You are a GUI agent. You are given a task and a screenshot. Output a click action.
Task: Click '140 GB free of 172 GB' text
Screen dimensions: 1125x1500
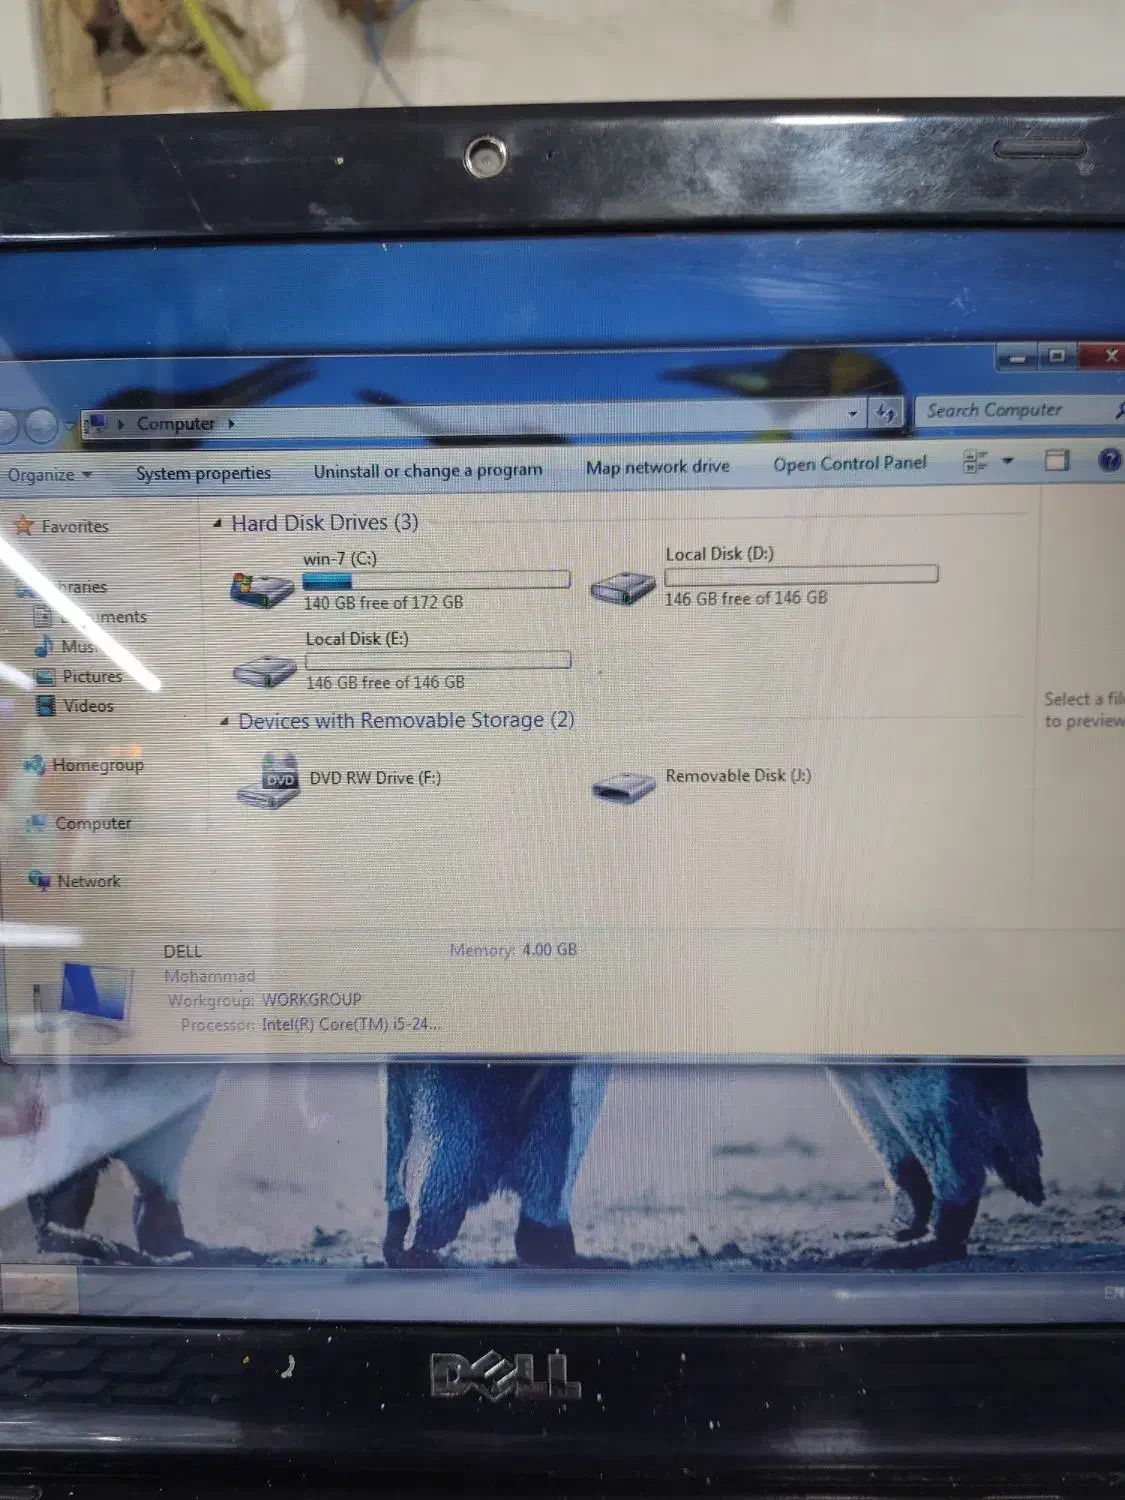tap(383, 603)
